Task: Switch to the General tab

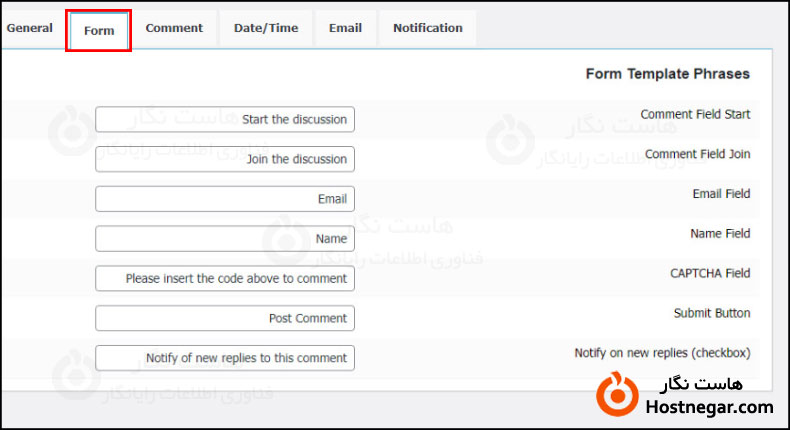Action: 30,28
